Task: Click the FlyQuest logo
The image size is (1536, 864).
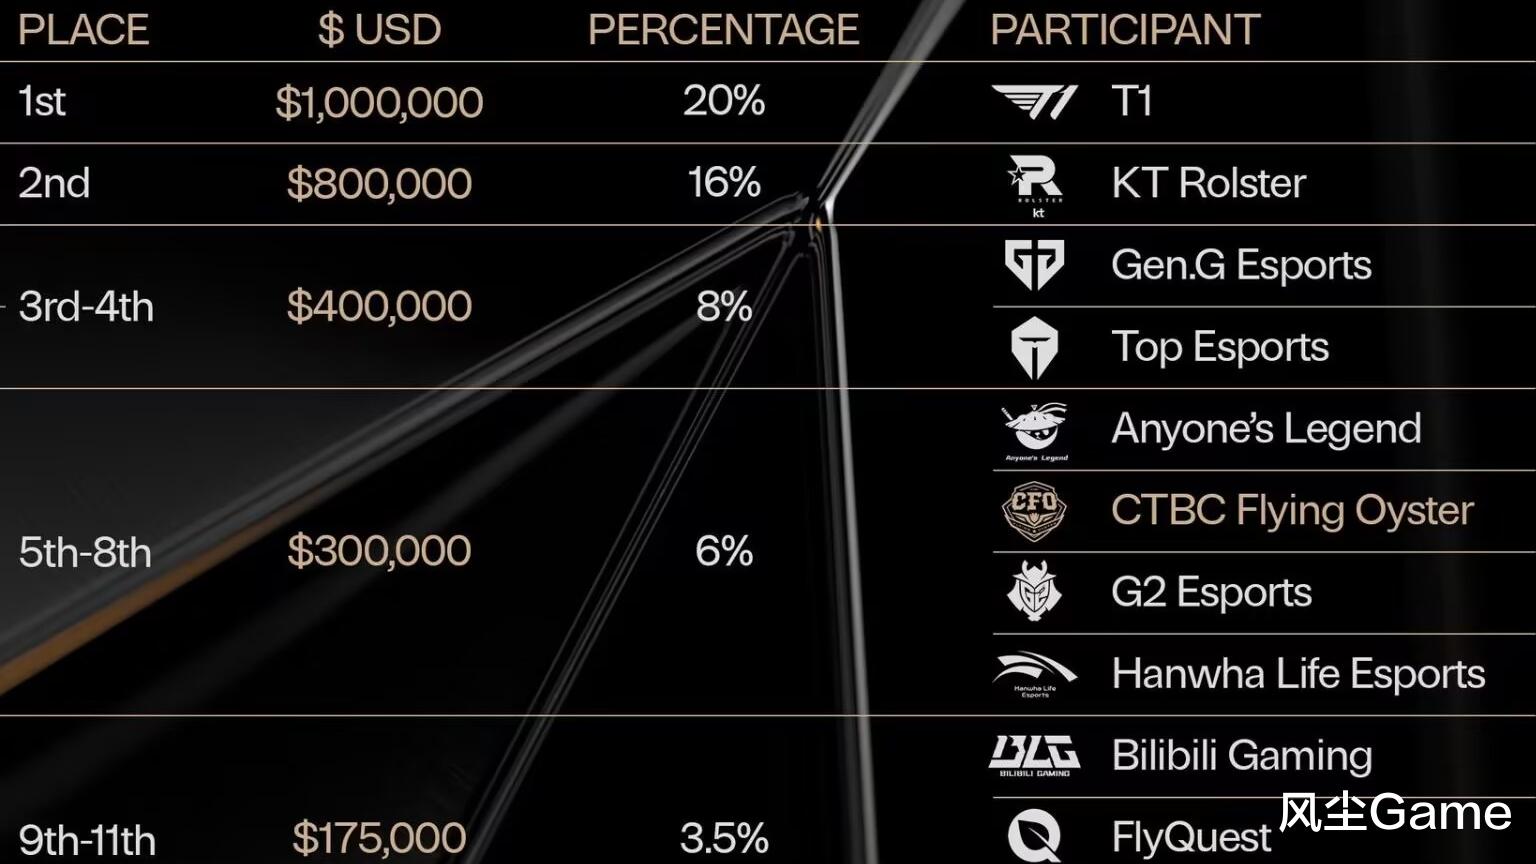Action: tap(1034, 836)
